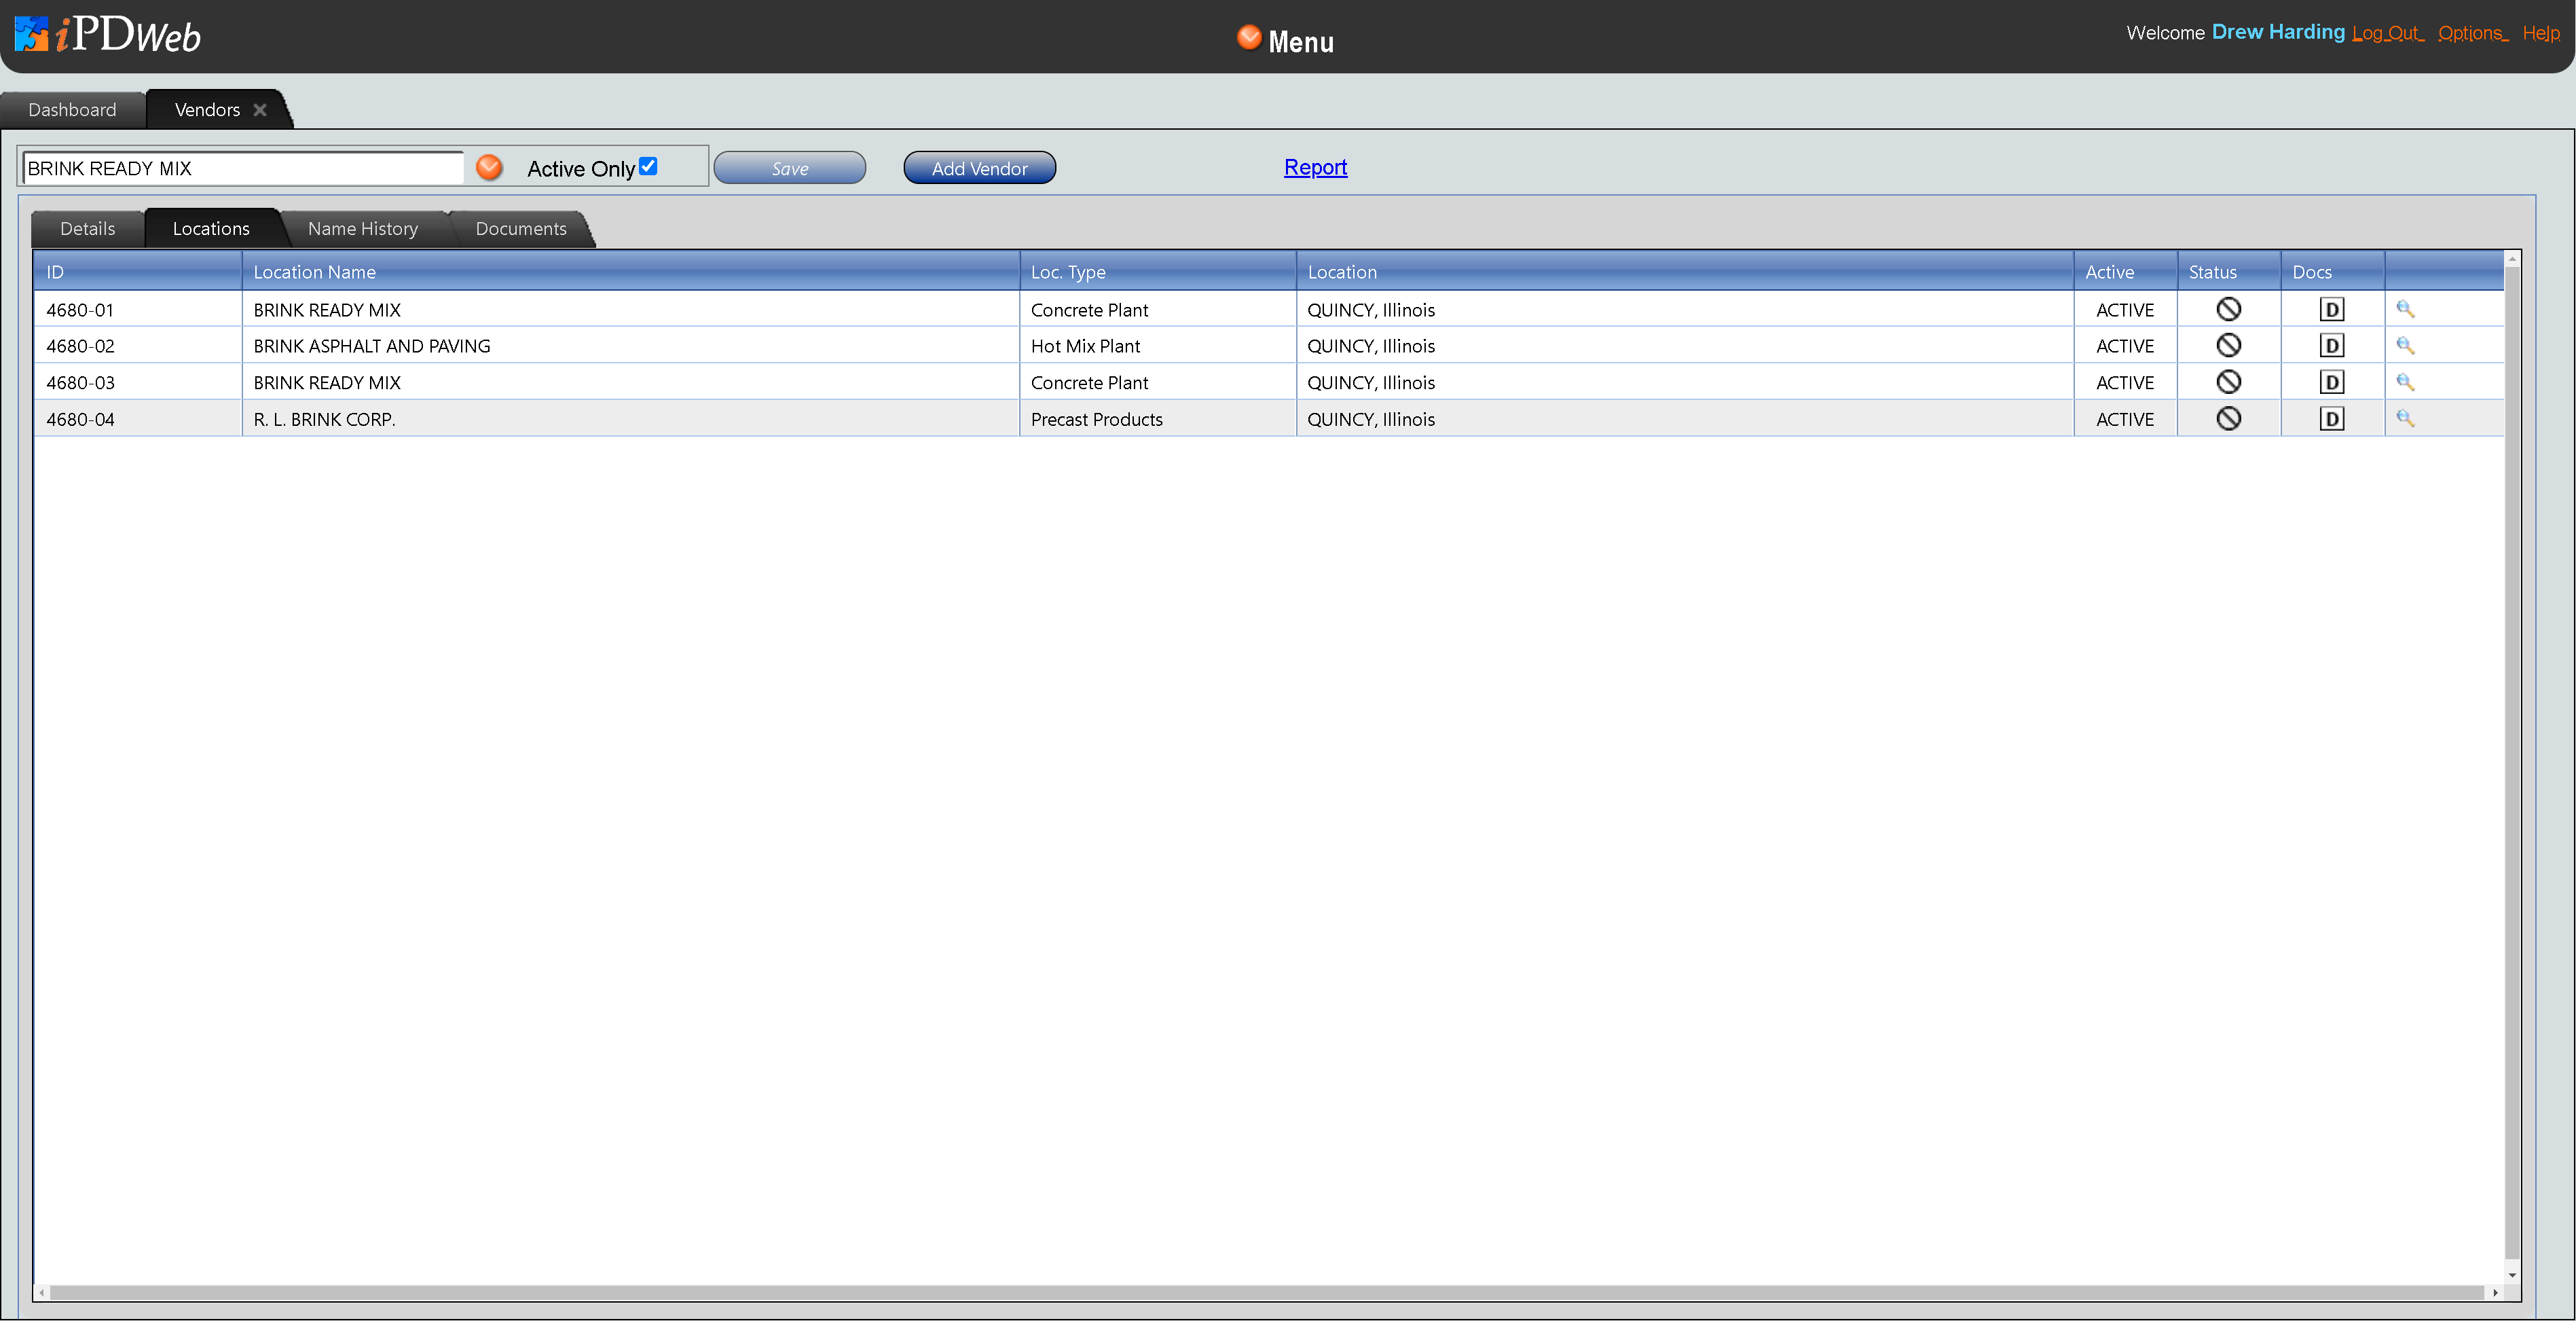Viewport: 2576px width, 1321px height.
Task: Open docs icon for location 4680-03
Action: point(2331,382)
